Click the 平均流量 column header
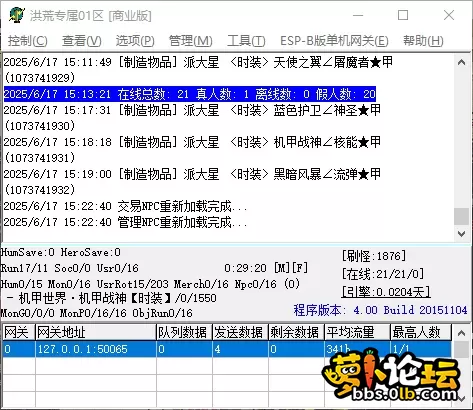This screenshot has height=410, width=473. [x=357, y=332]
